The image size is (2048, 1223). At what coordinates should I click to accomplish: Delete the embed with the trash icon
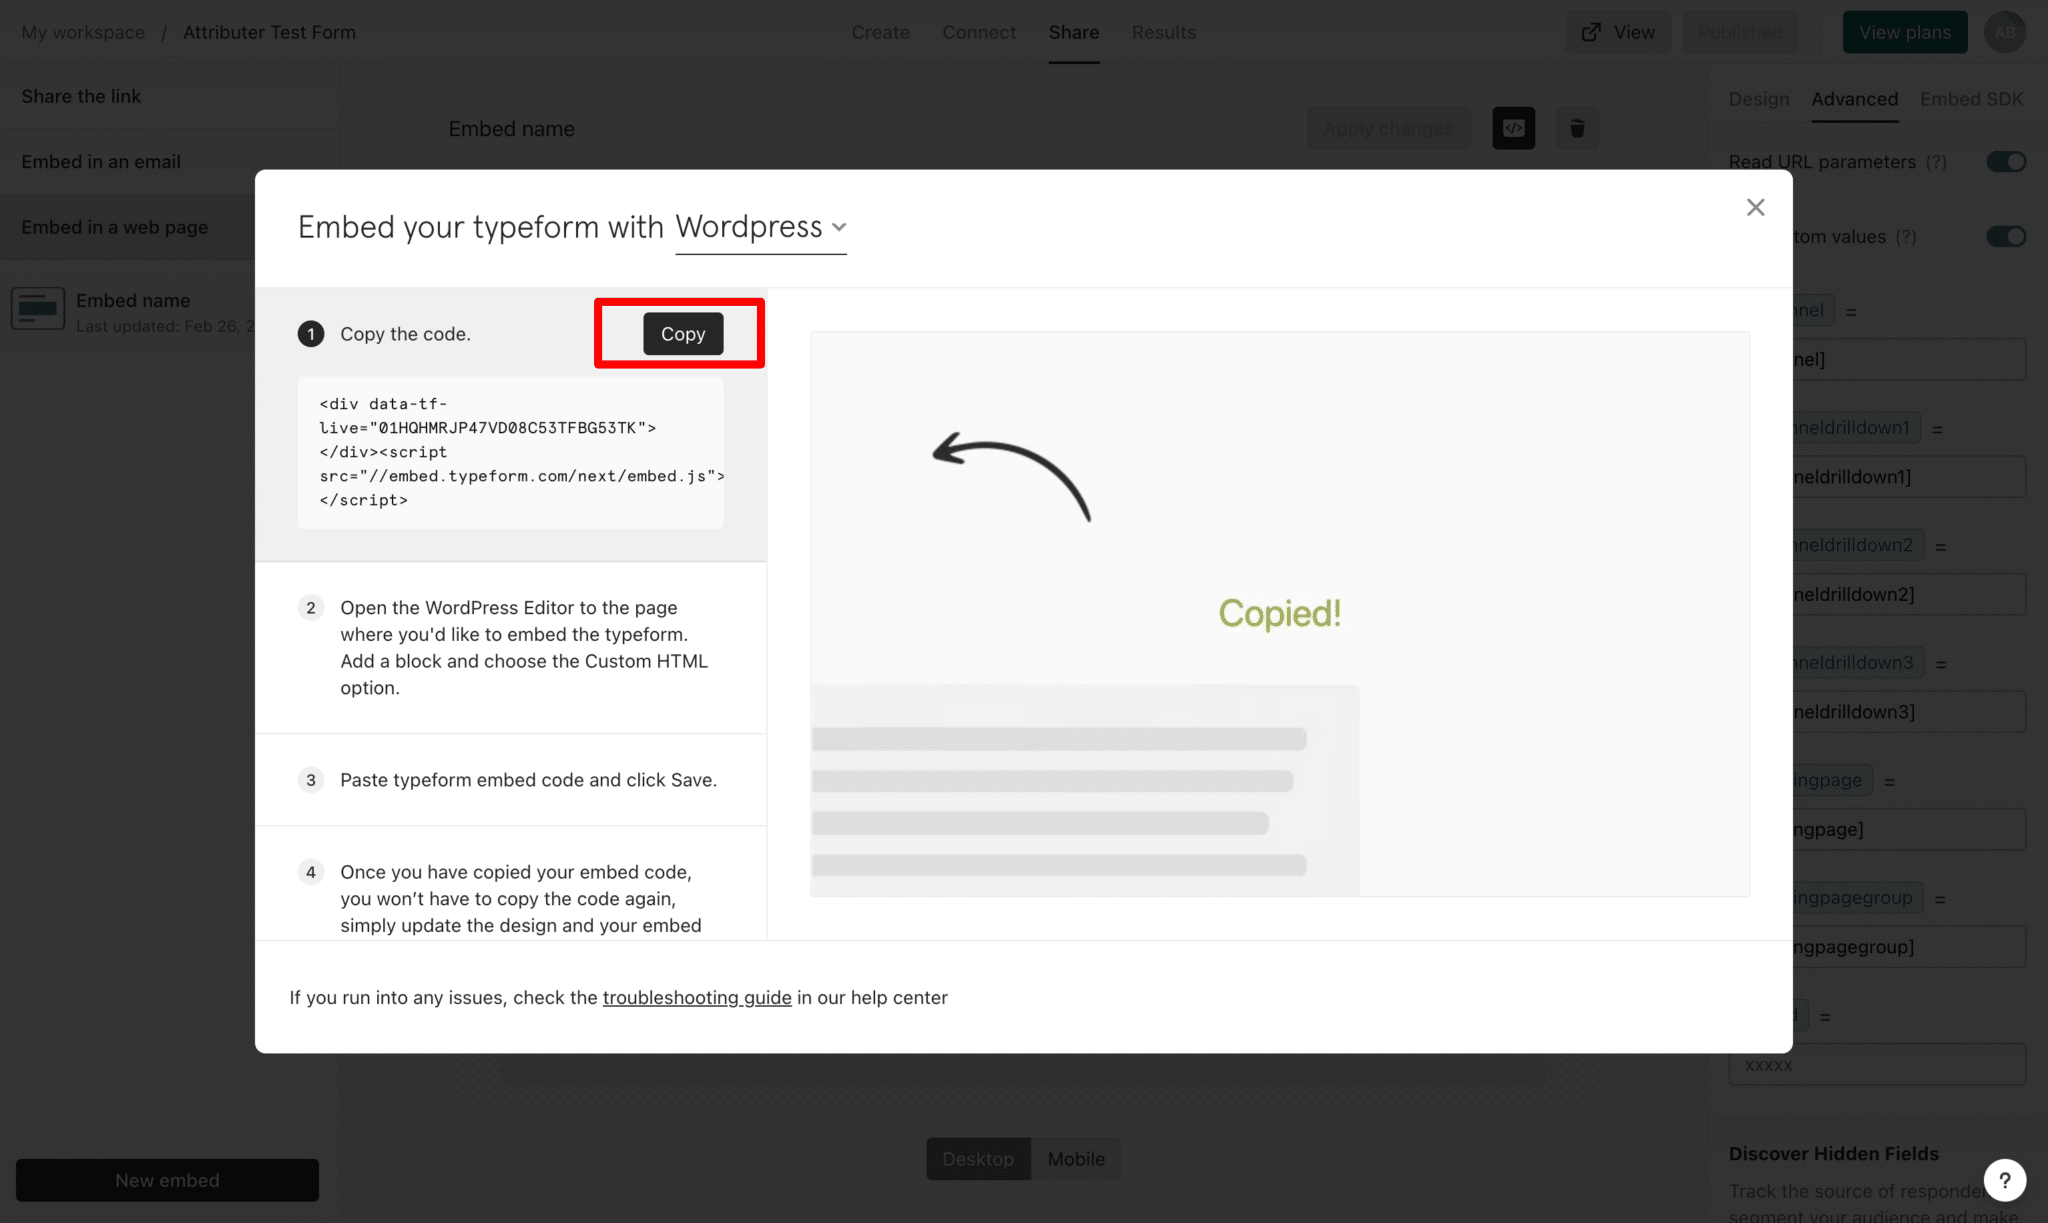[1577, 128]
